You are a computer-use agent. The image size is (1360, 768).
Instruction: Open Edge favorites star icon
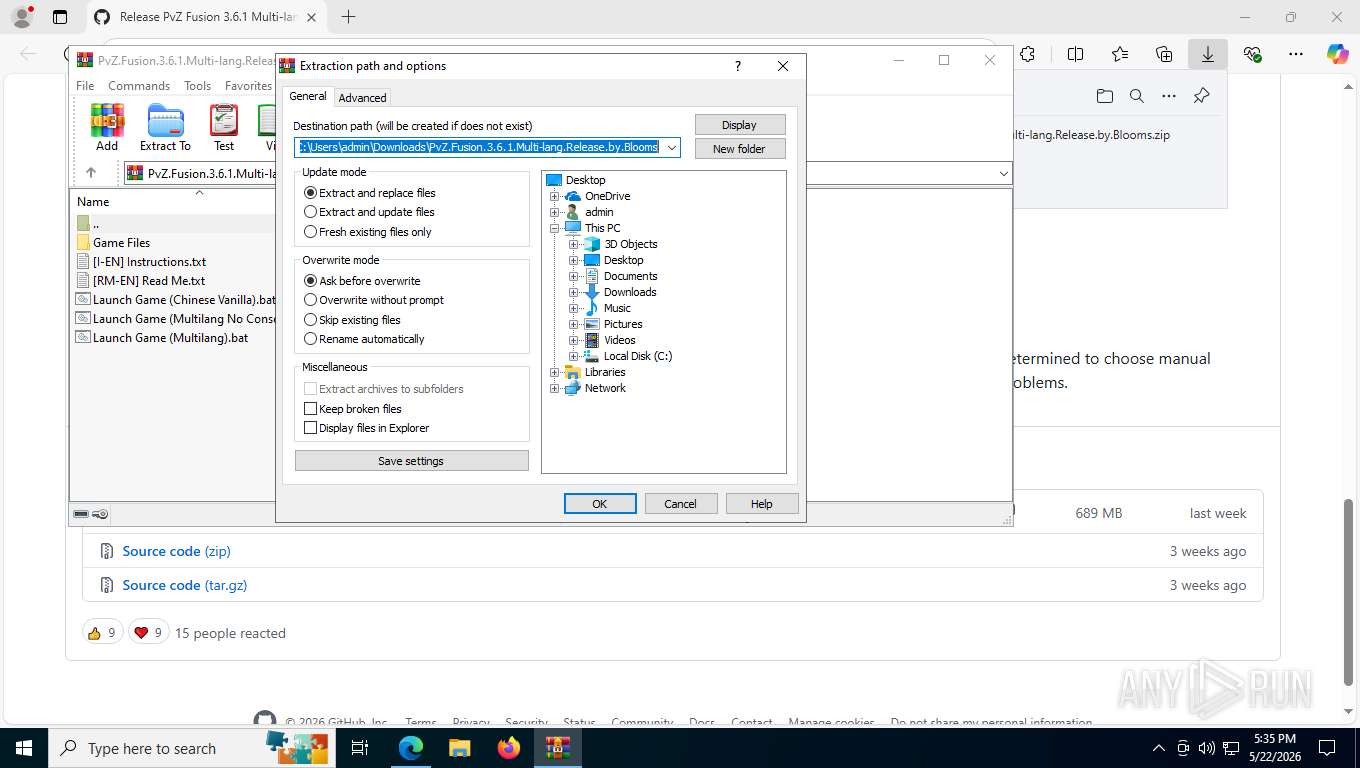click(x=1120, y=54)
